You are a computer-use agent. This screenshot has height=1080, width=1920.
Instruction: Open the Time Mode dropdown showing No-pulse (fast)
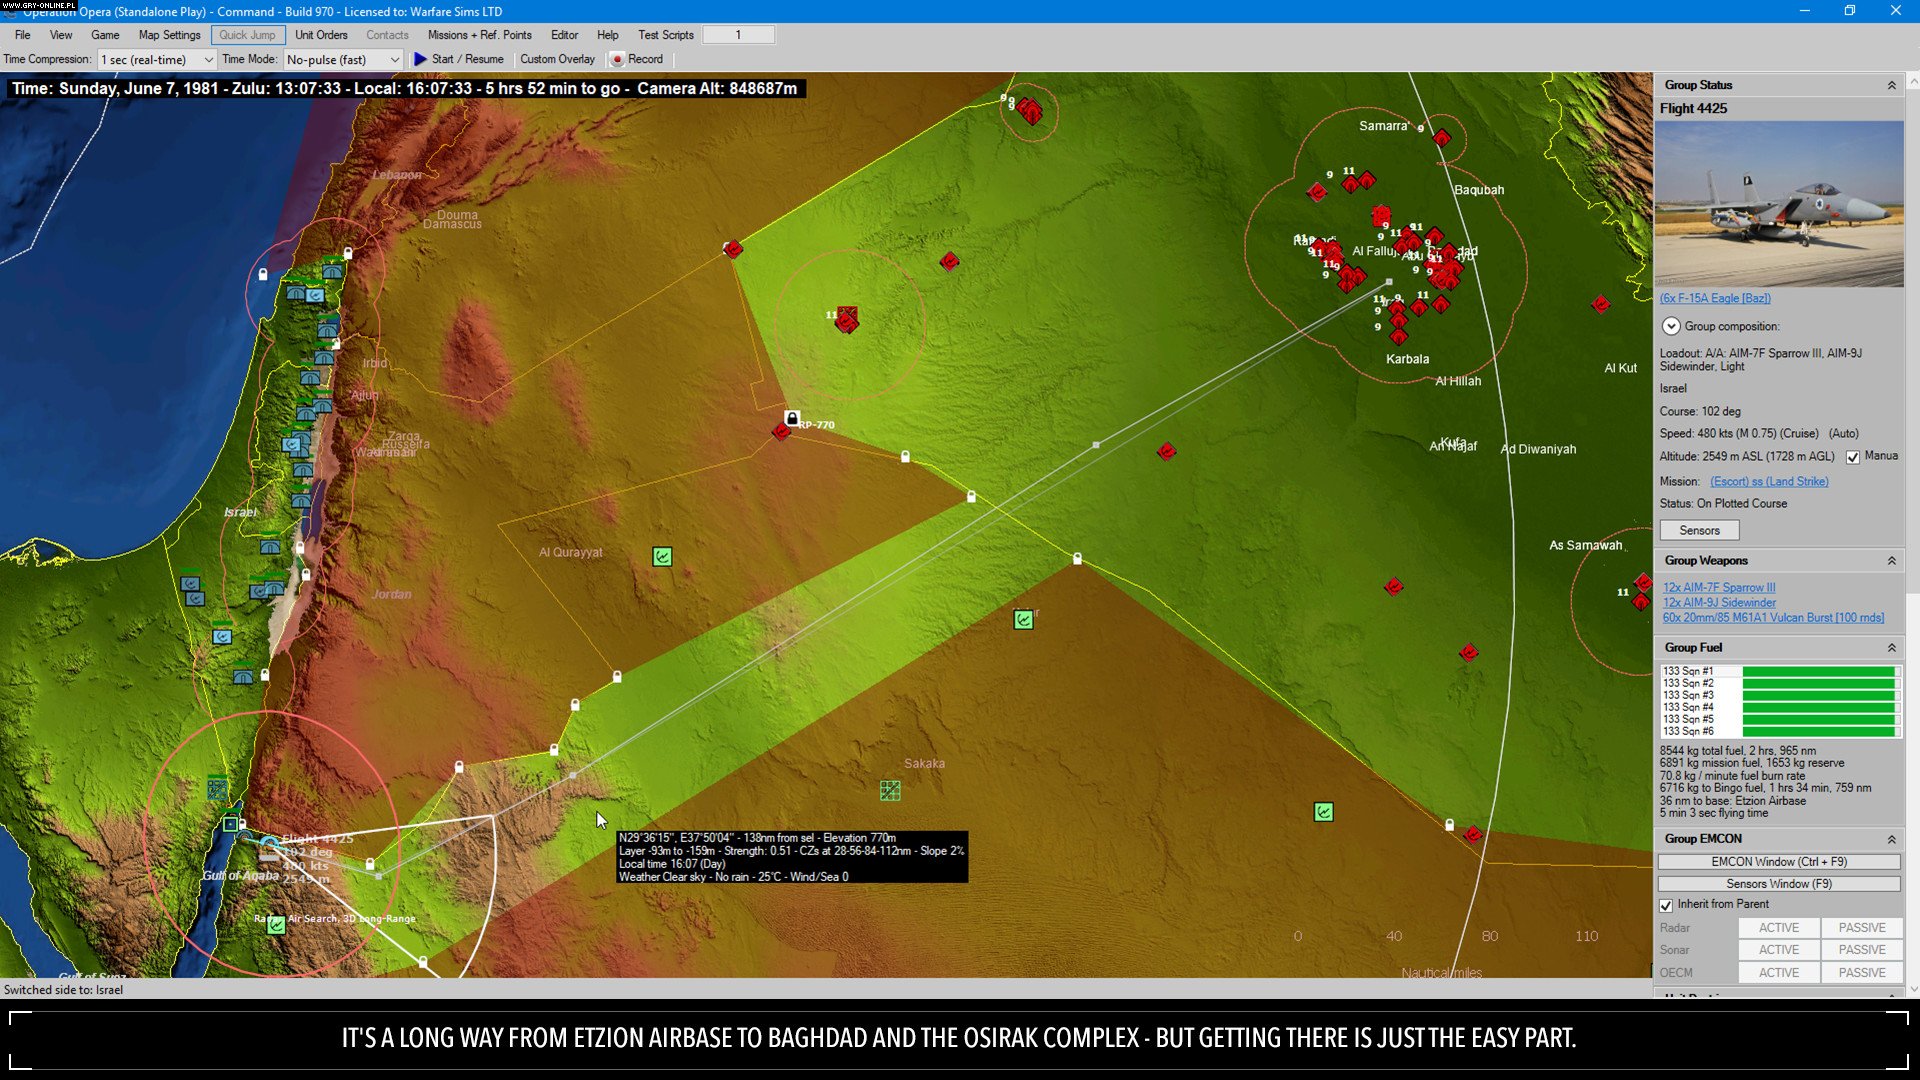(x=343, y=59)
